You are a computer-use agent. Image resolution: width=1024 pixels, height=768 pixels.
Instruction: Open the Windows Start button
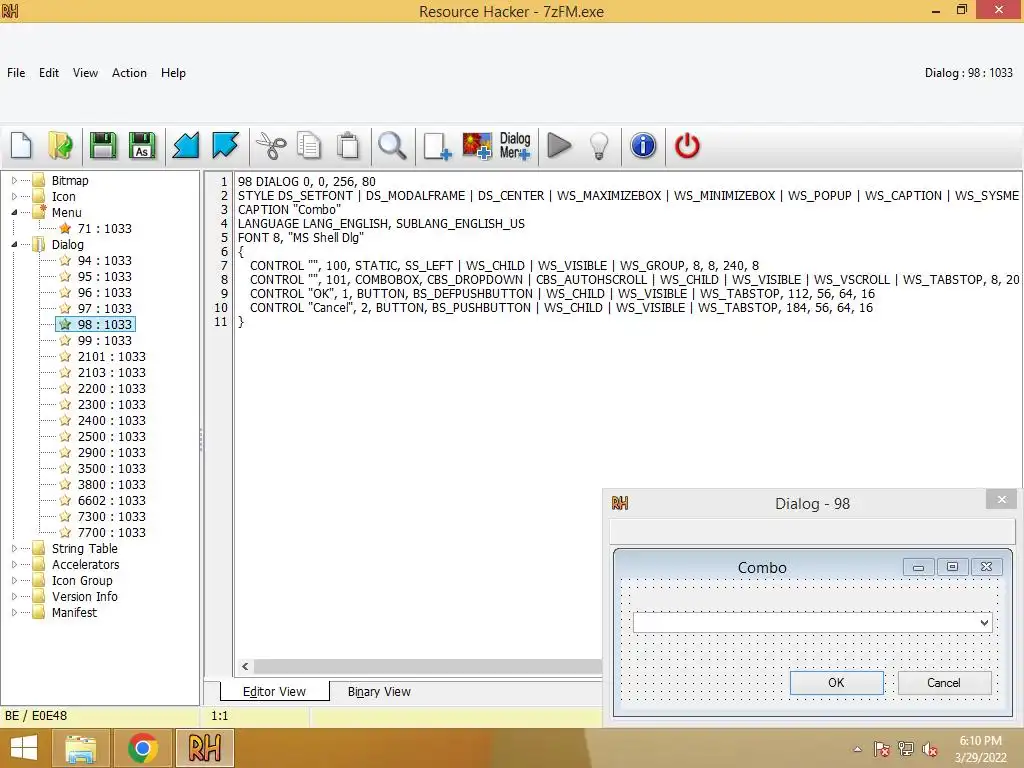pyautogui.click(x=24, y=748)
